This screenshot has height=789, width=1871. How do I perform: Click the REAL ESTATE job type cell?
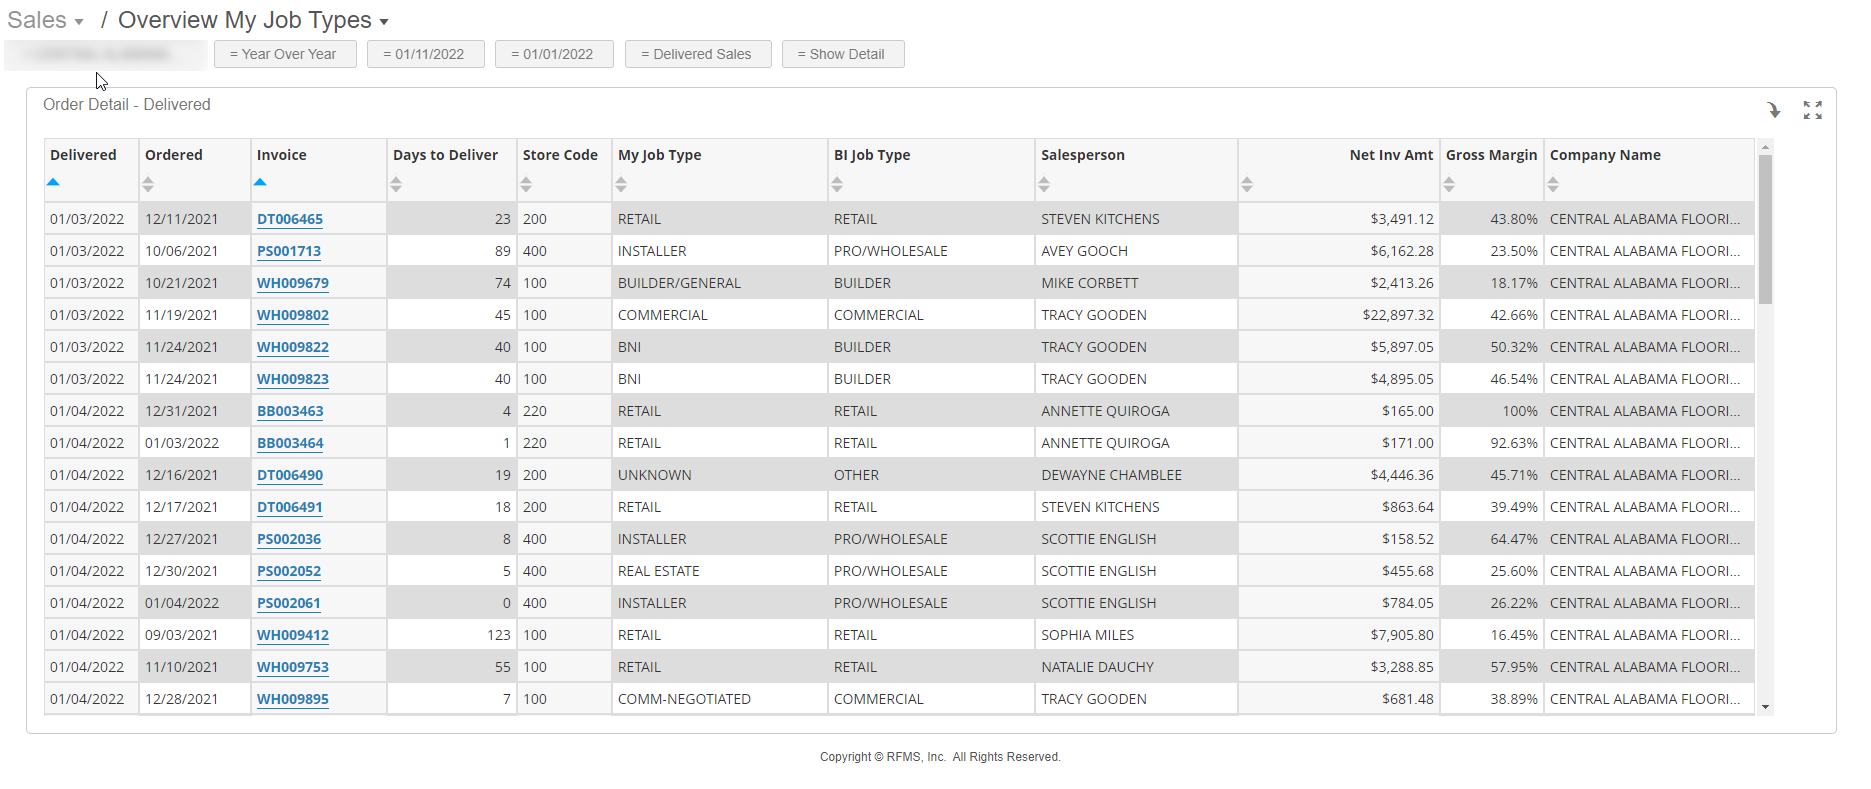click(x=720, y=571)
